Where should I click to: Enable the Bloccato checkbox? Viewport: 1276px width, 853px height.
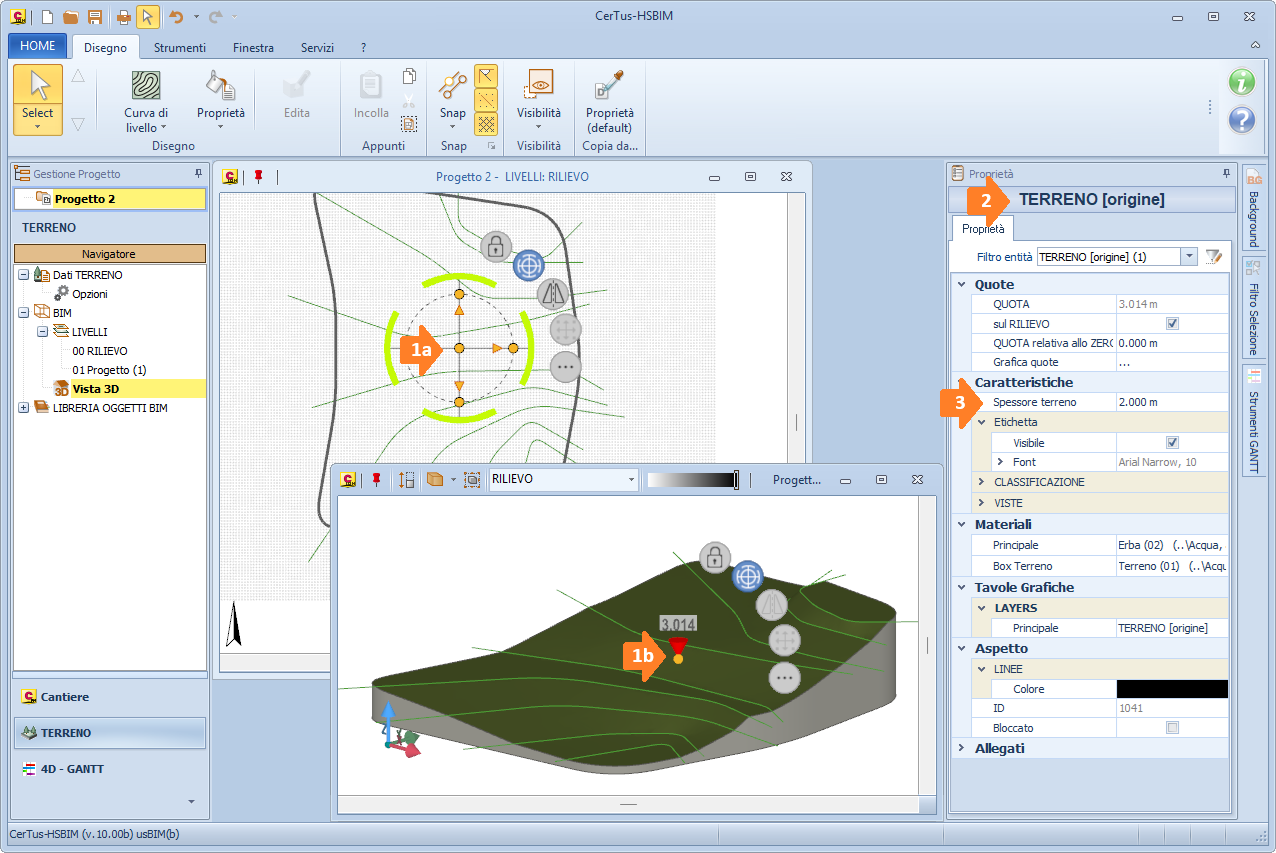[1172, 728]
